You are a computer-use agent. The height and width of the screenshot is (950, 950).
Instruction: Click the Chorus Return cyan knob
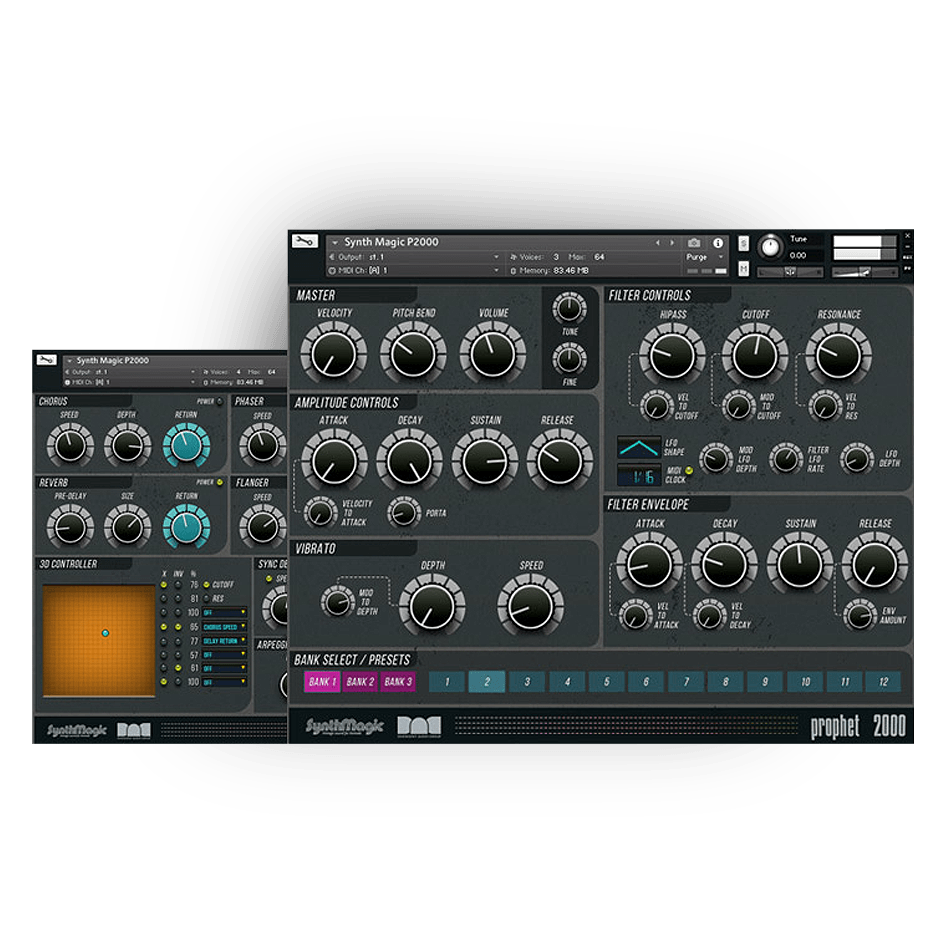coord(187,445)
